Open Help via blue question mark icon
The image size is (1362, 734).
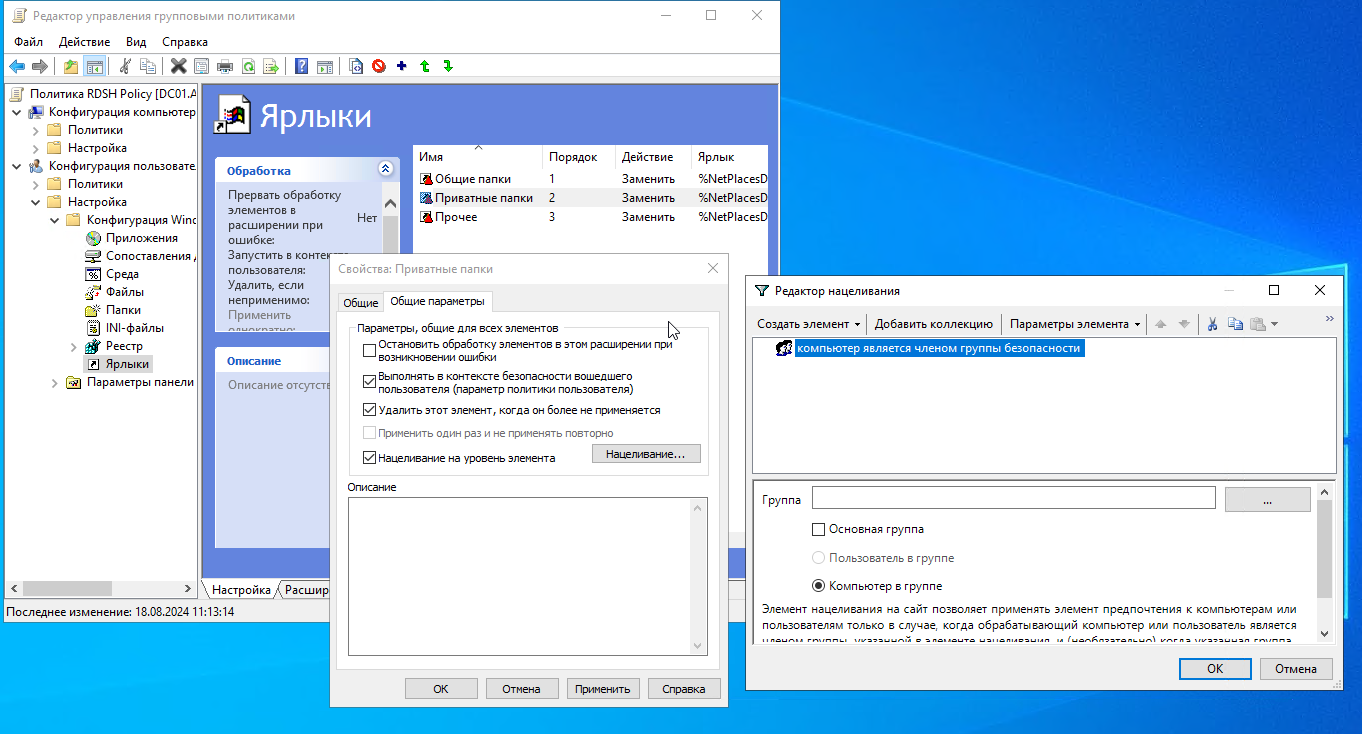pyautogui.click(x=301, y=66)
